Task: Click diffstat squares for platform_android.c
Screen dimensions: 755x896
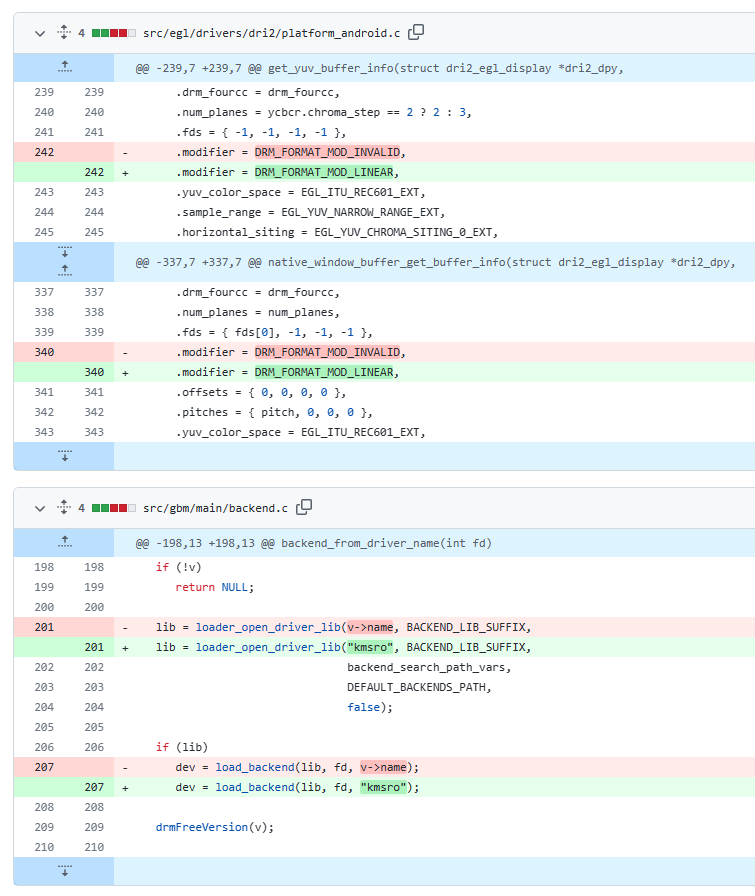Action: click(114, 33)
